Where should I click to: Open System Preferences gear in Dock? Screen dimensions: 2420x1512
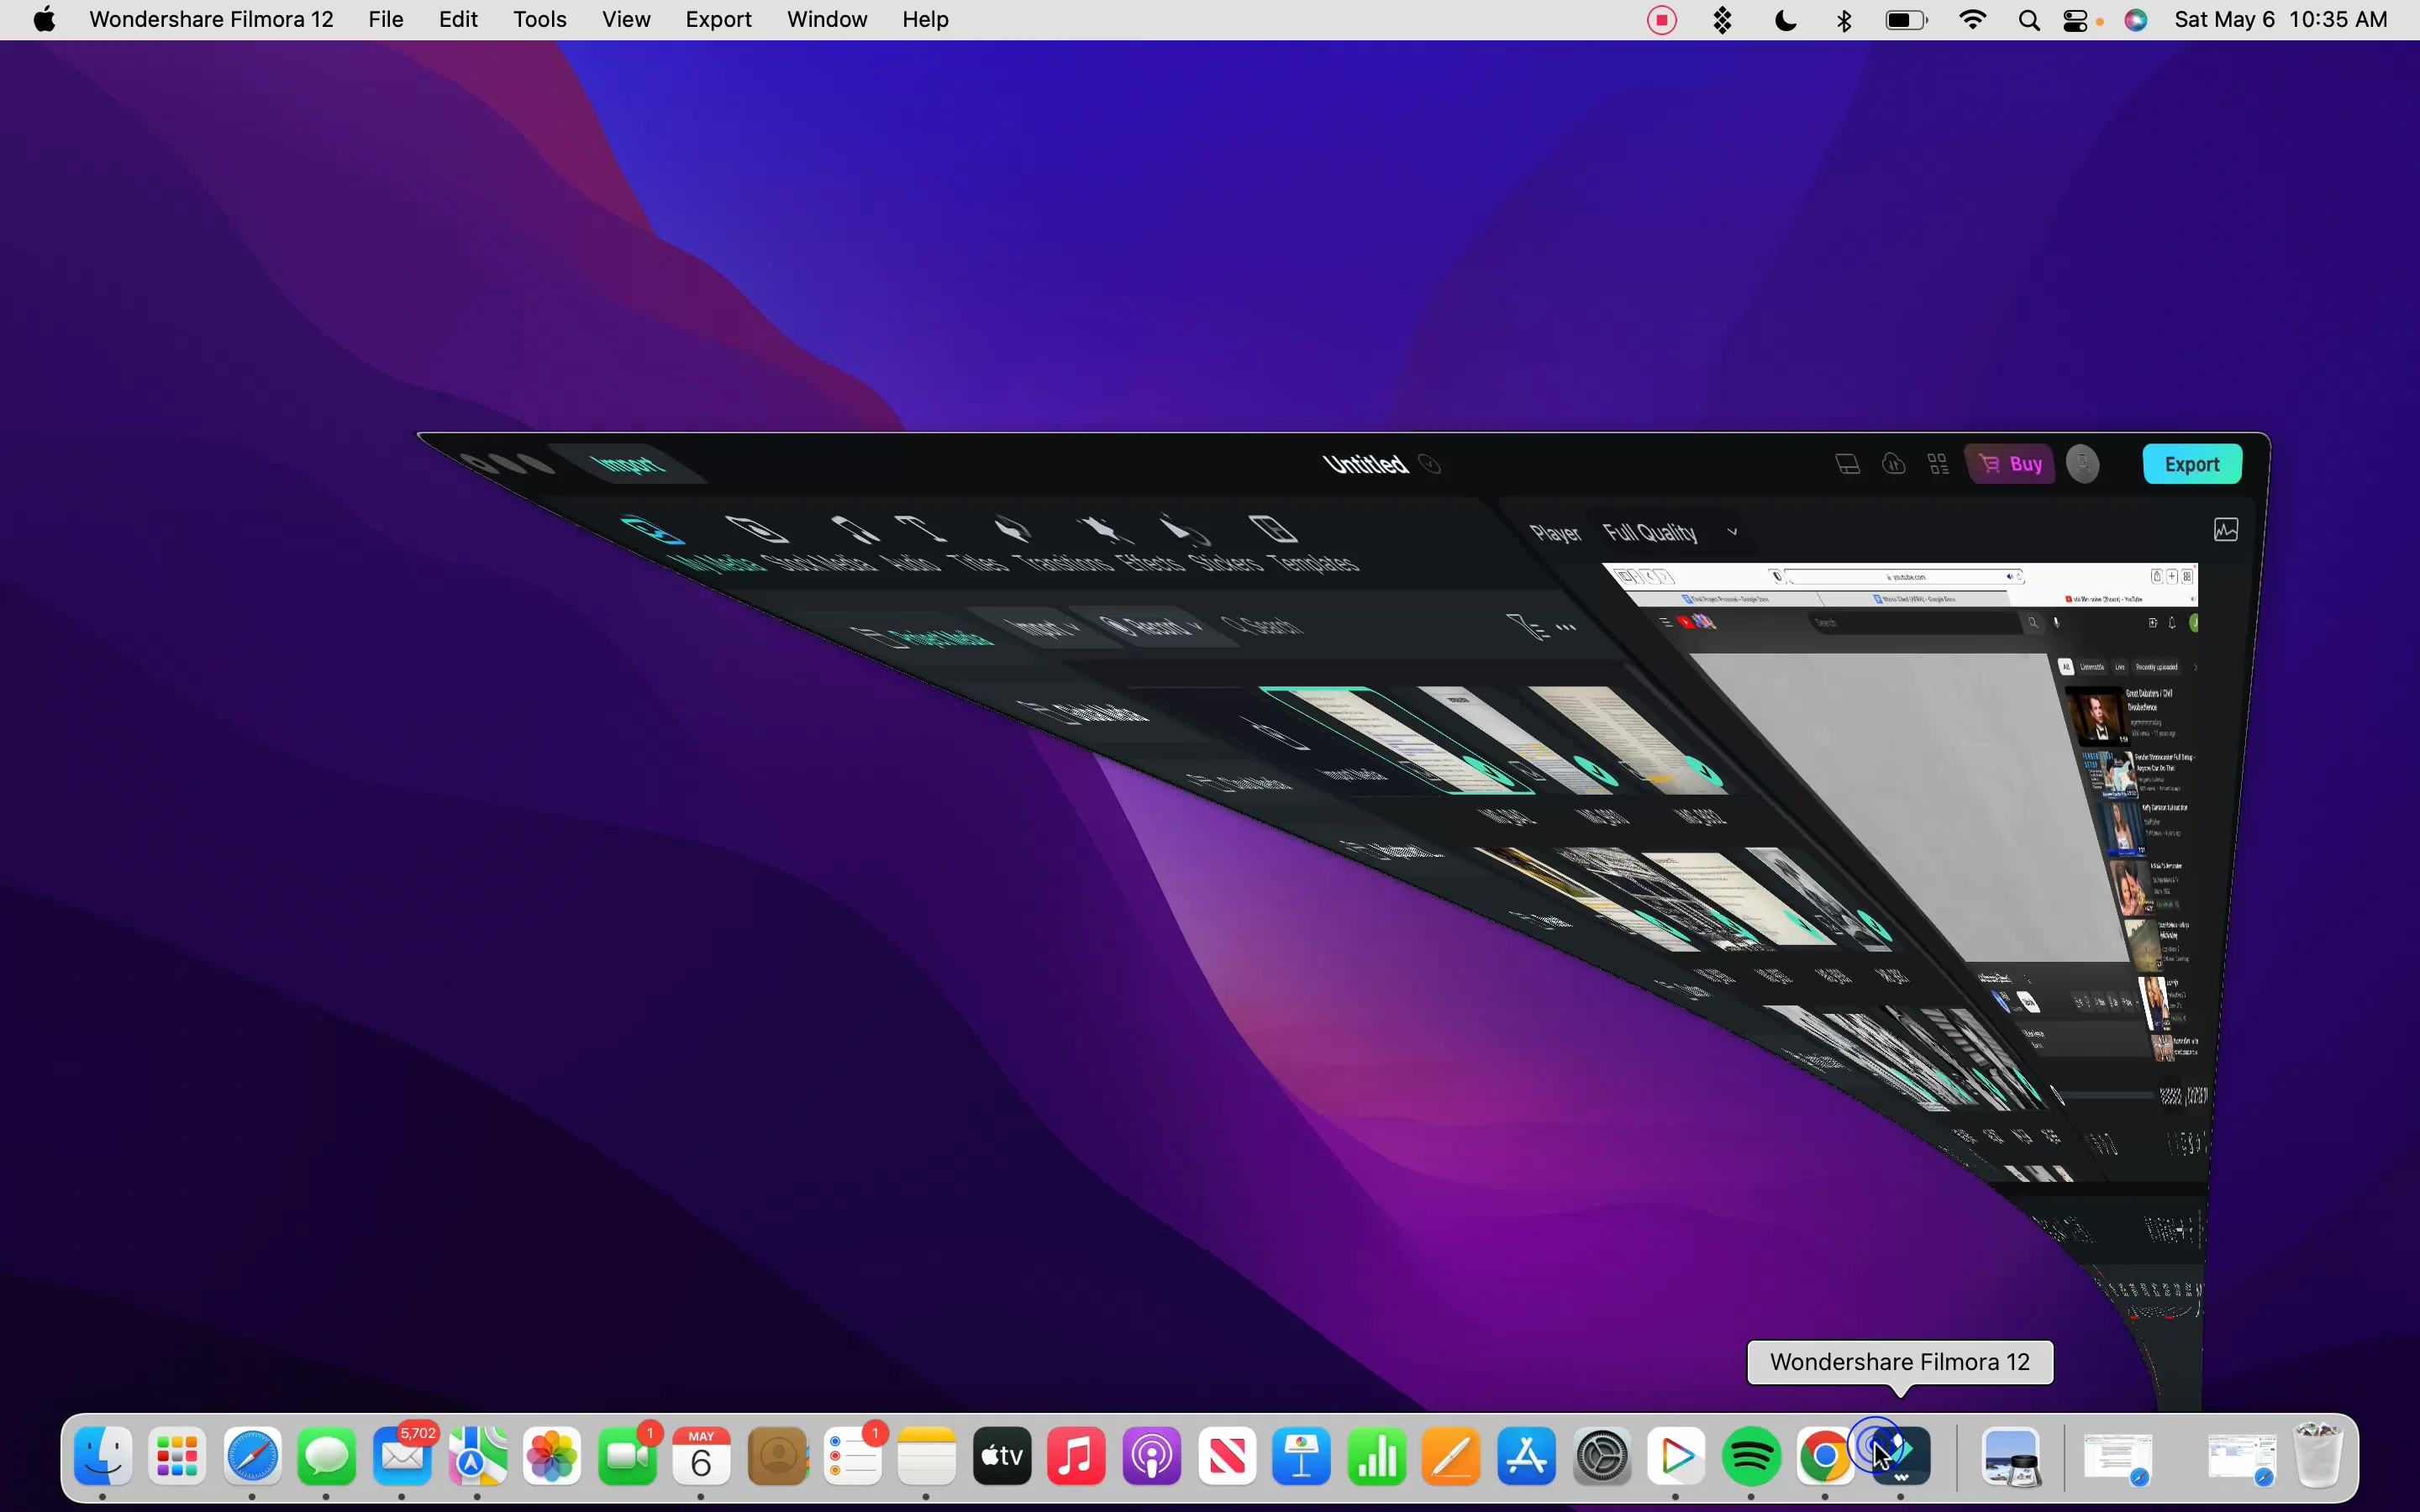point(1602,1456)
